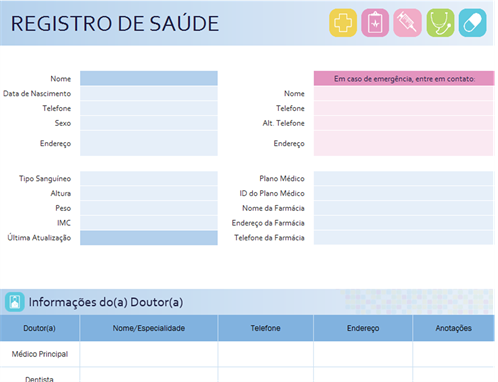Click the ID do Plano Médico label
Image resolution: width=498 pixels, height=382 pixels.
272,193
